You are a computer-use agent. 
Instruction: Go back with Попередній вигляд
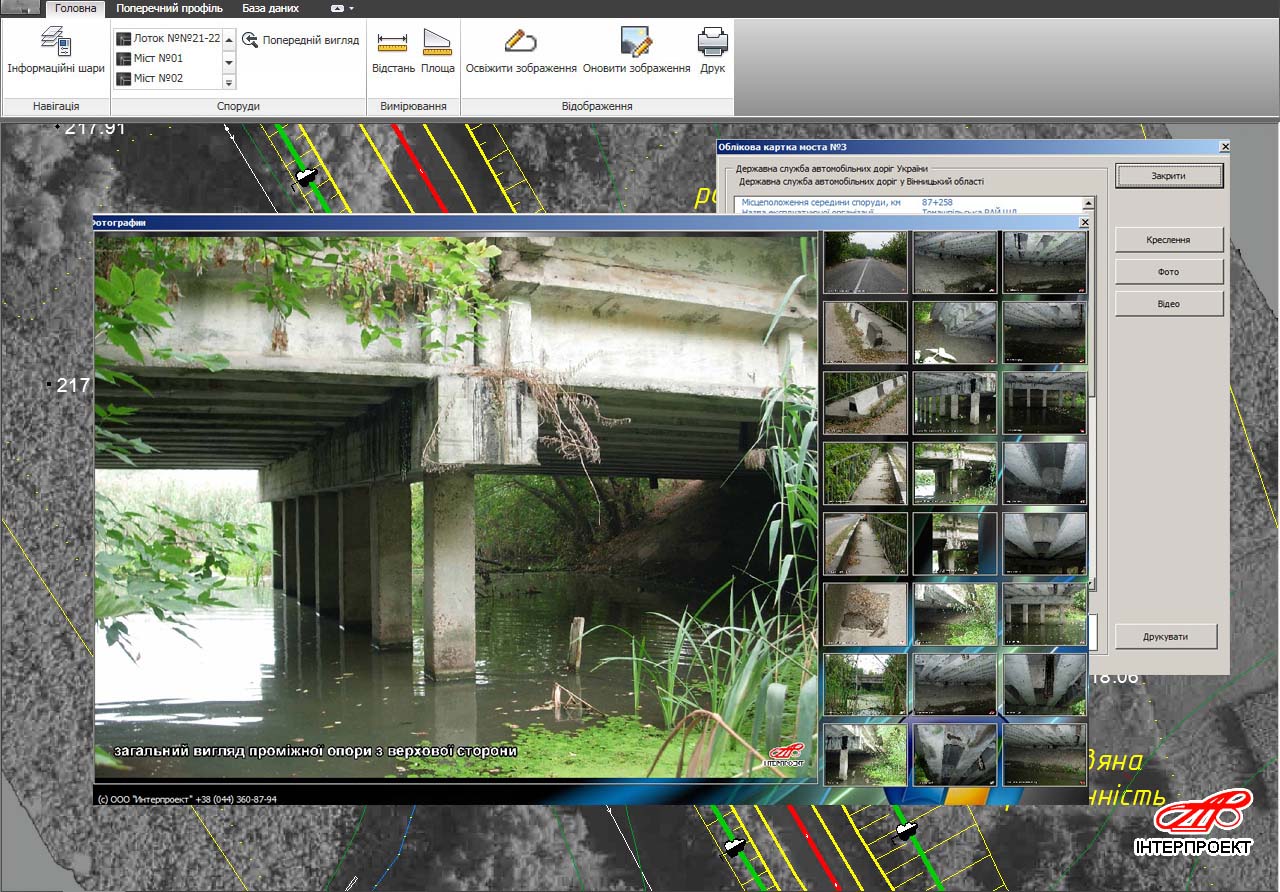pos(300,40)
